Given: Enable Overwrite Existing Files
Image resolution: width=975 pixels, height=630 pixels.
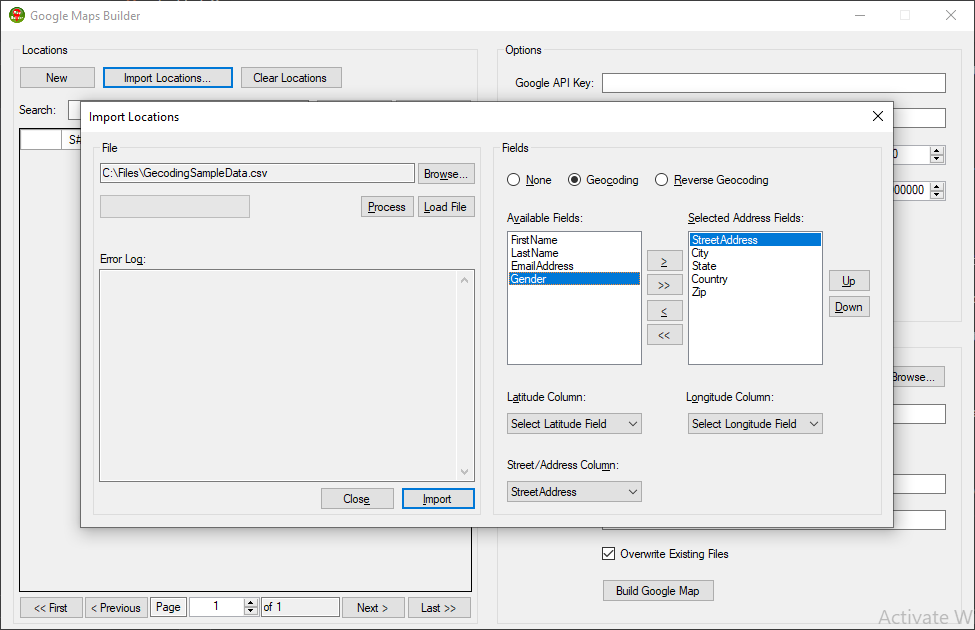Looking at the screenshot, I should click(x=609, y=553).
